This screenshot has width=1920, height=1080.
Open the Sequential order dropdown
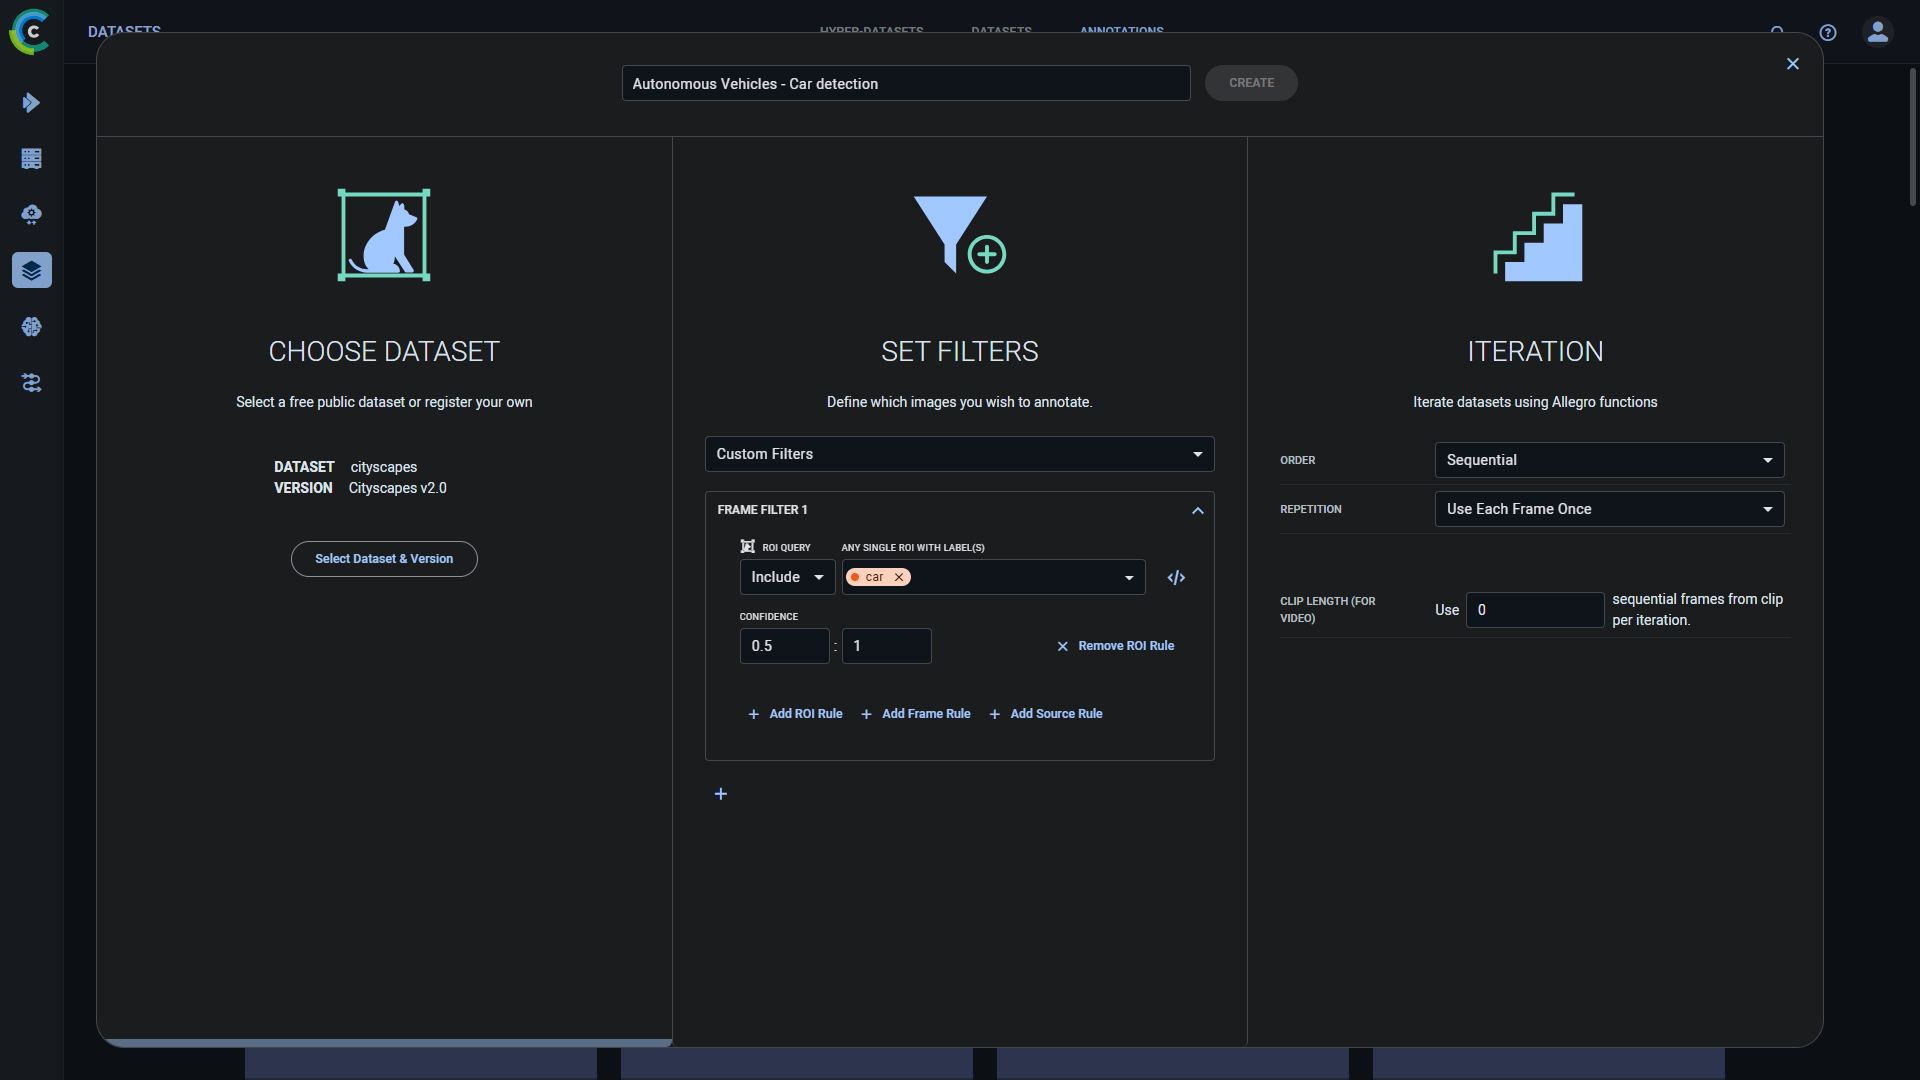(1608, 460)
